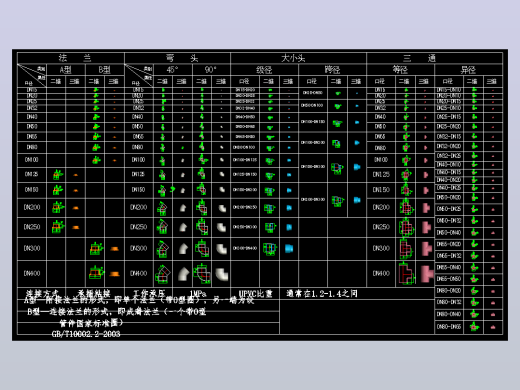This screenshot has height=390, width=520.
Task: Select the DN250 label in the equal tee table
Action: pos(381,227)
